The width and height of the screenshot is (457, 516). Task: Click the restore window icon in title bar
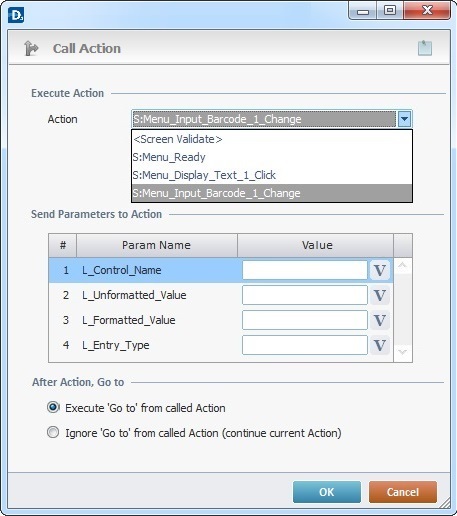[390, 11]
